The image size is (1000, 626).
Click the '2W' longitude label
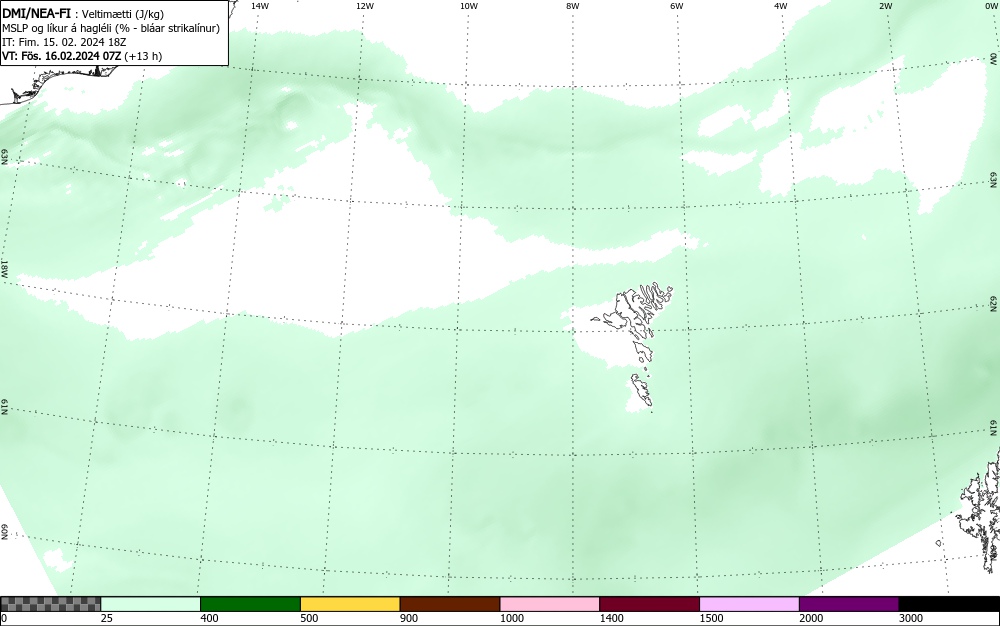point(885,6)
